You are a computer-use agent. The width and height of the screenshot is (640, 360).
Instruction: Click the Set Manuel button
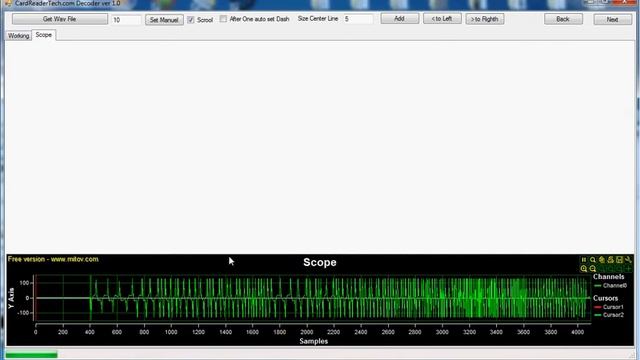[164, 20]
